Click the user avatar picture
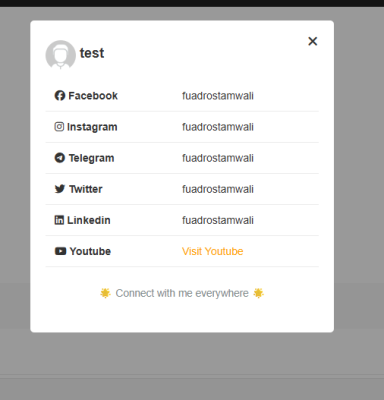 tap(60, 55)
